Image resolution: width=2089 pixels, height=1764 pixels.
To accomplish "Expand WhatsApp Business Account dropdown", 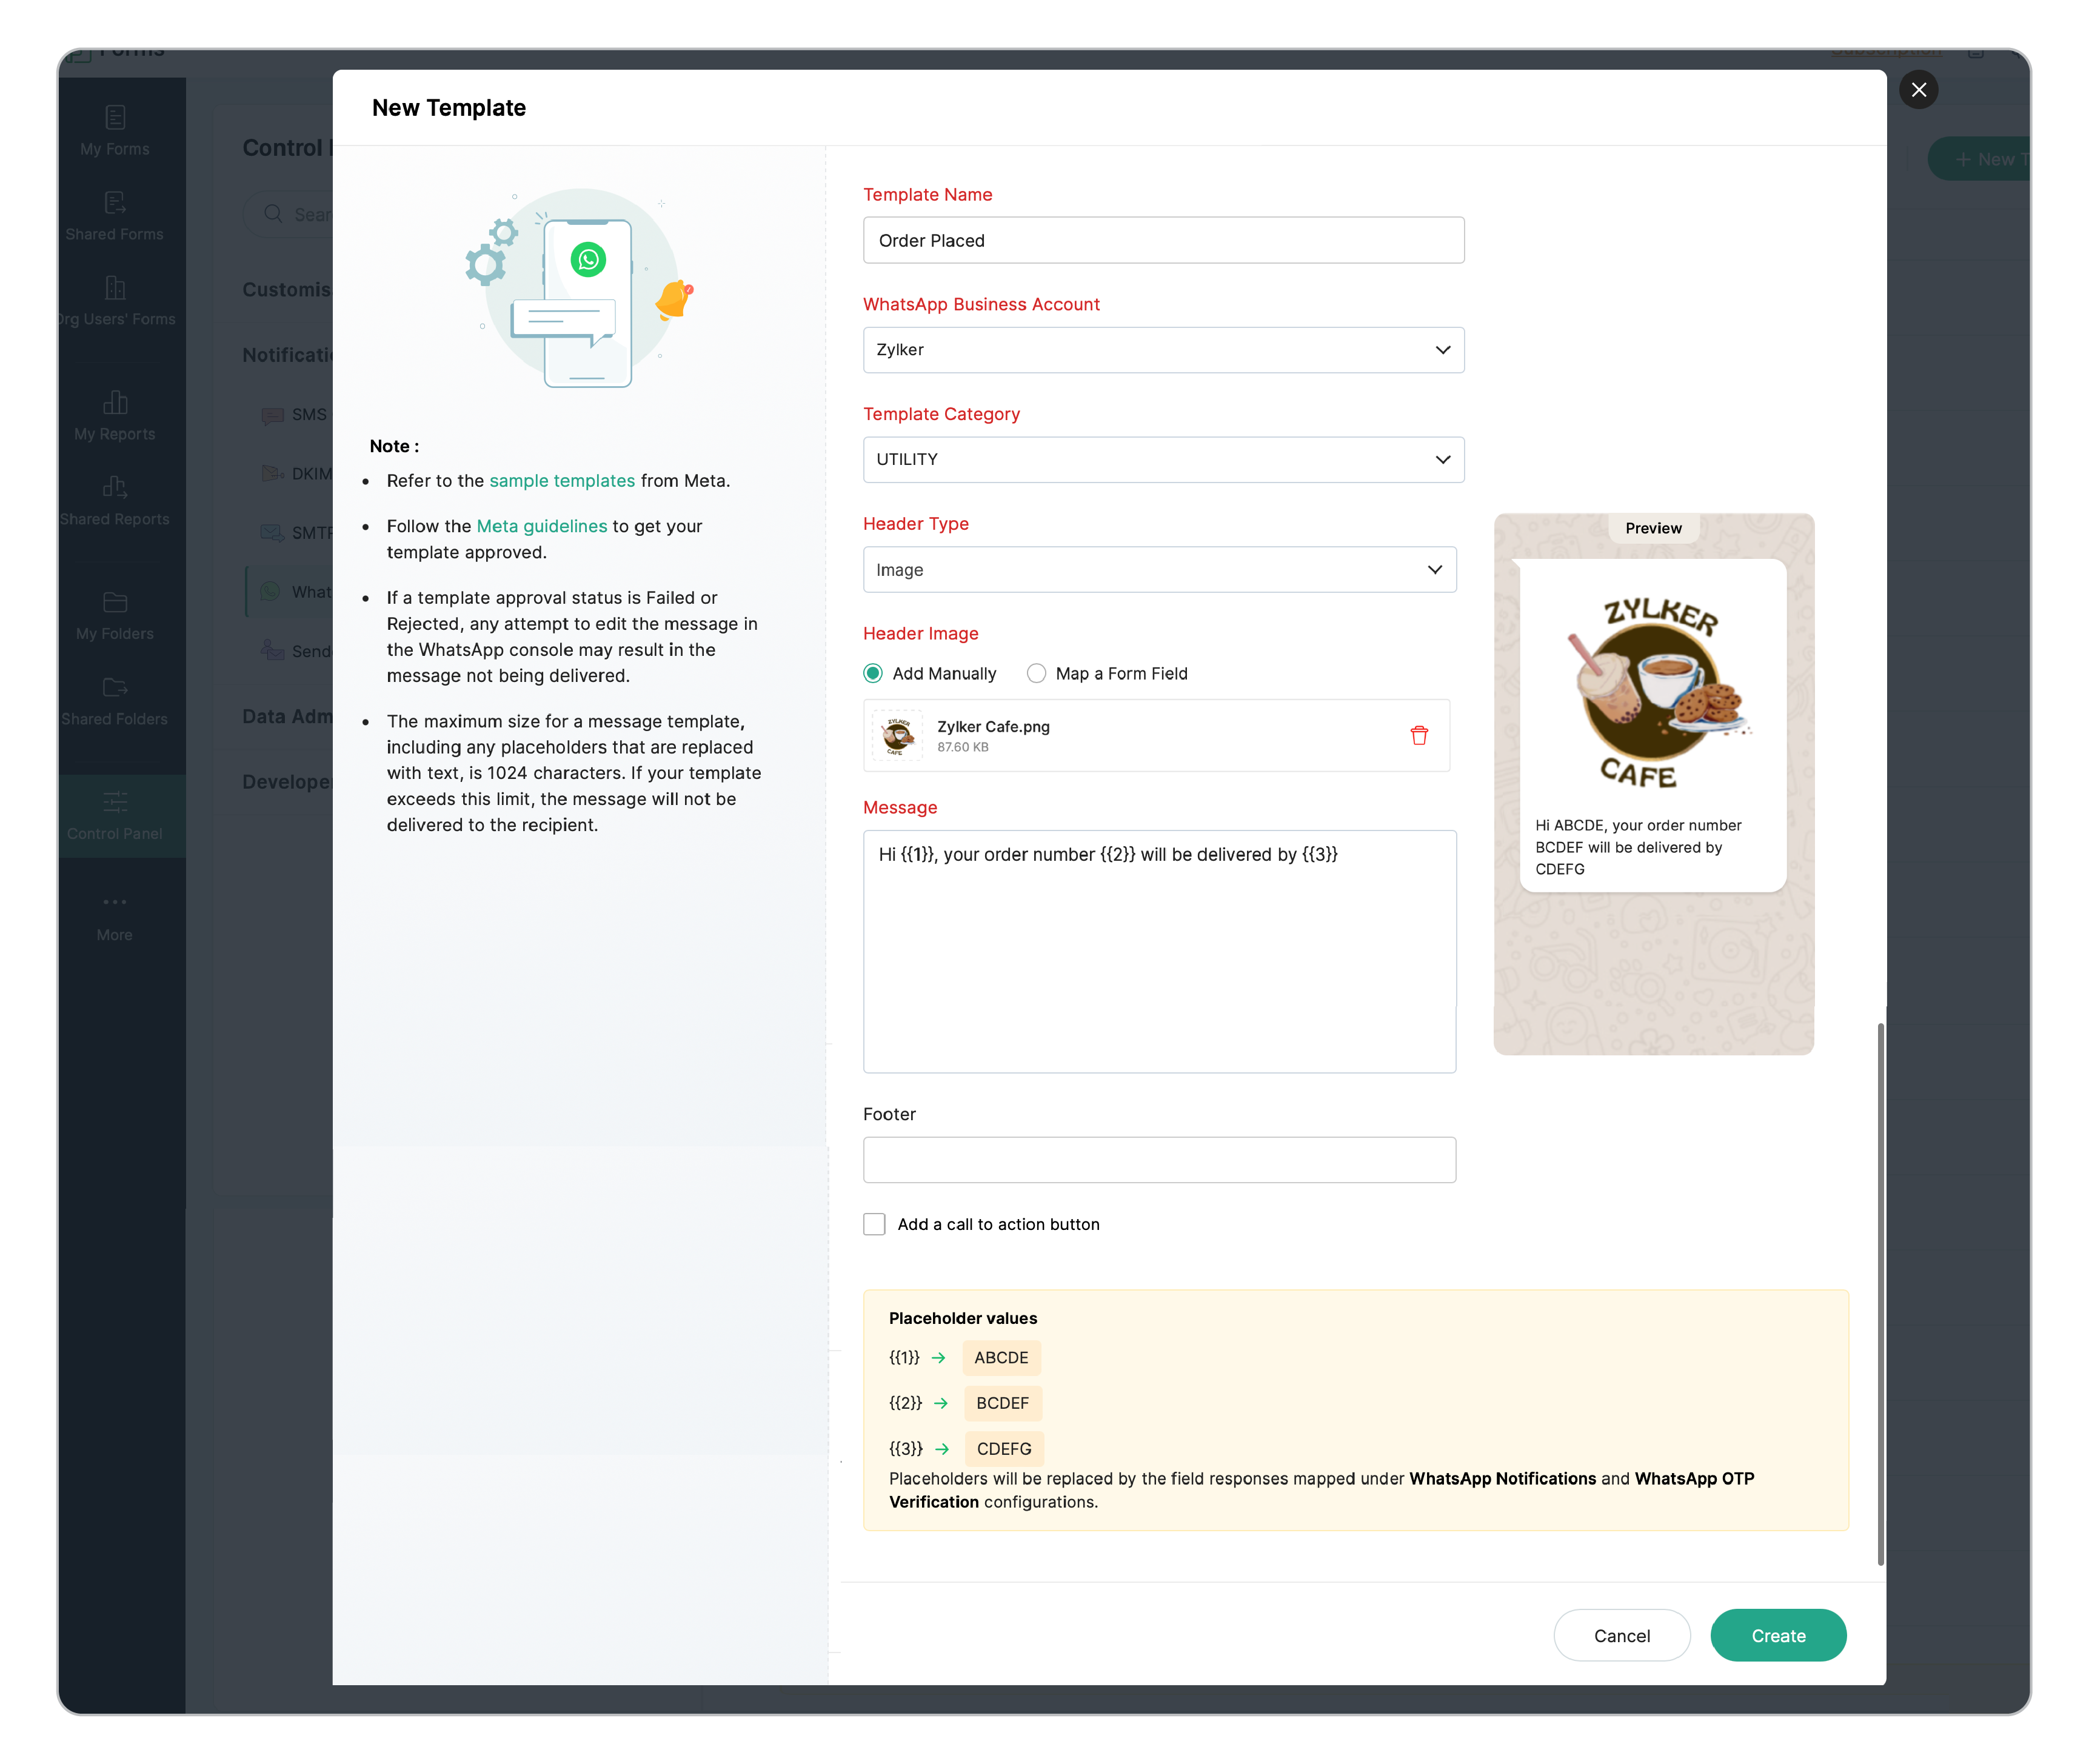I will coord(1163,350).
